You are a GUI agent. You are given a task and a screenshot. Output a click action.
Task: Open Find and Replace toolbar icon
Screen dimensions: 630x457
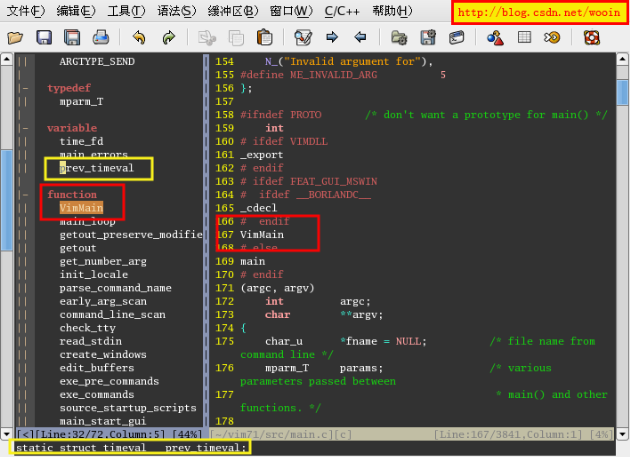coord(303,38)
